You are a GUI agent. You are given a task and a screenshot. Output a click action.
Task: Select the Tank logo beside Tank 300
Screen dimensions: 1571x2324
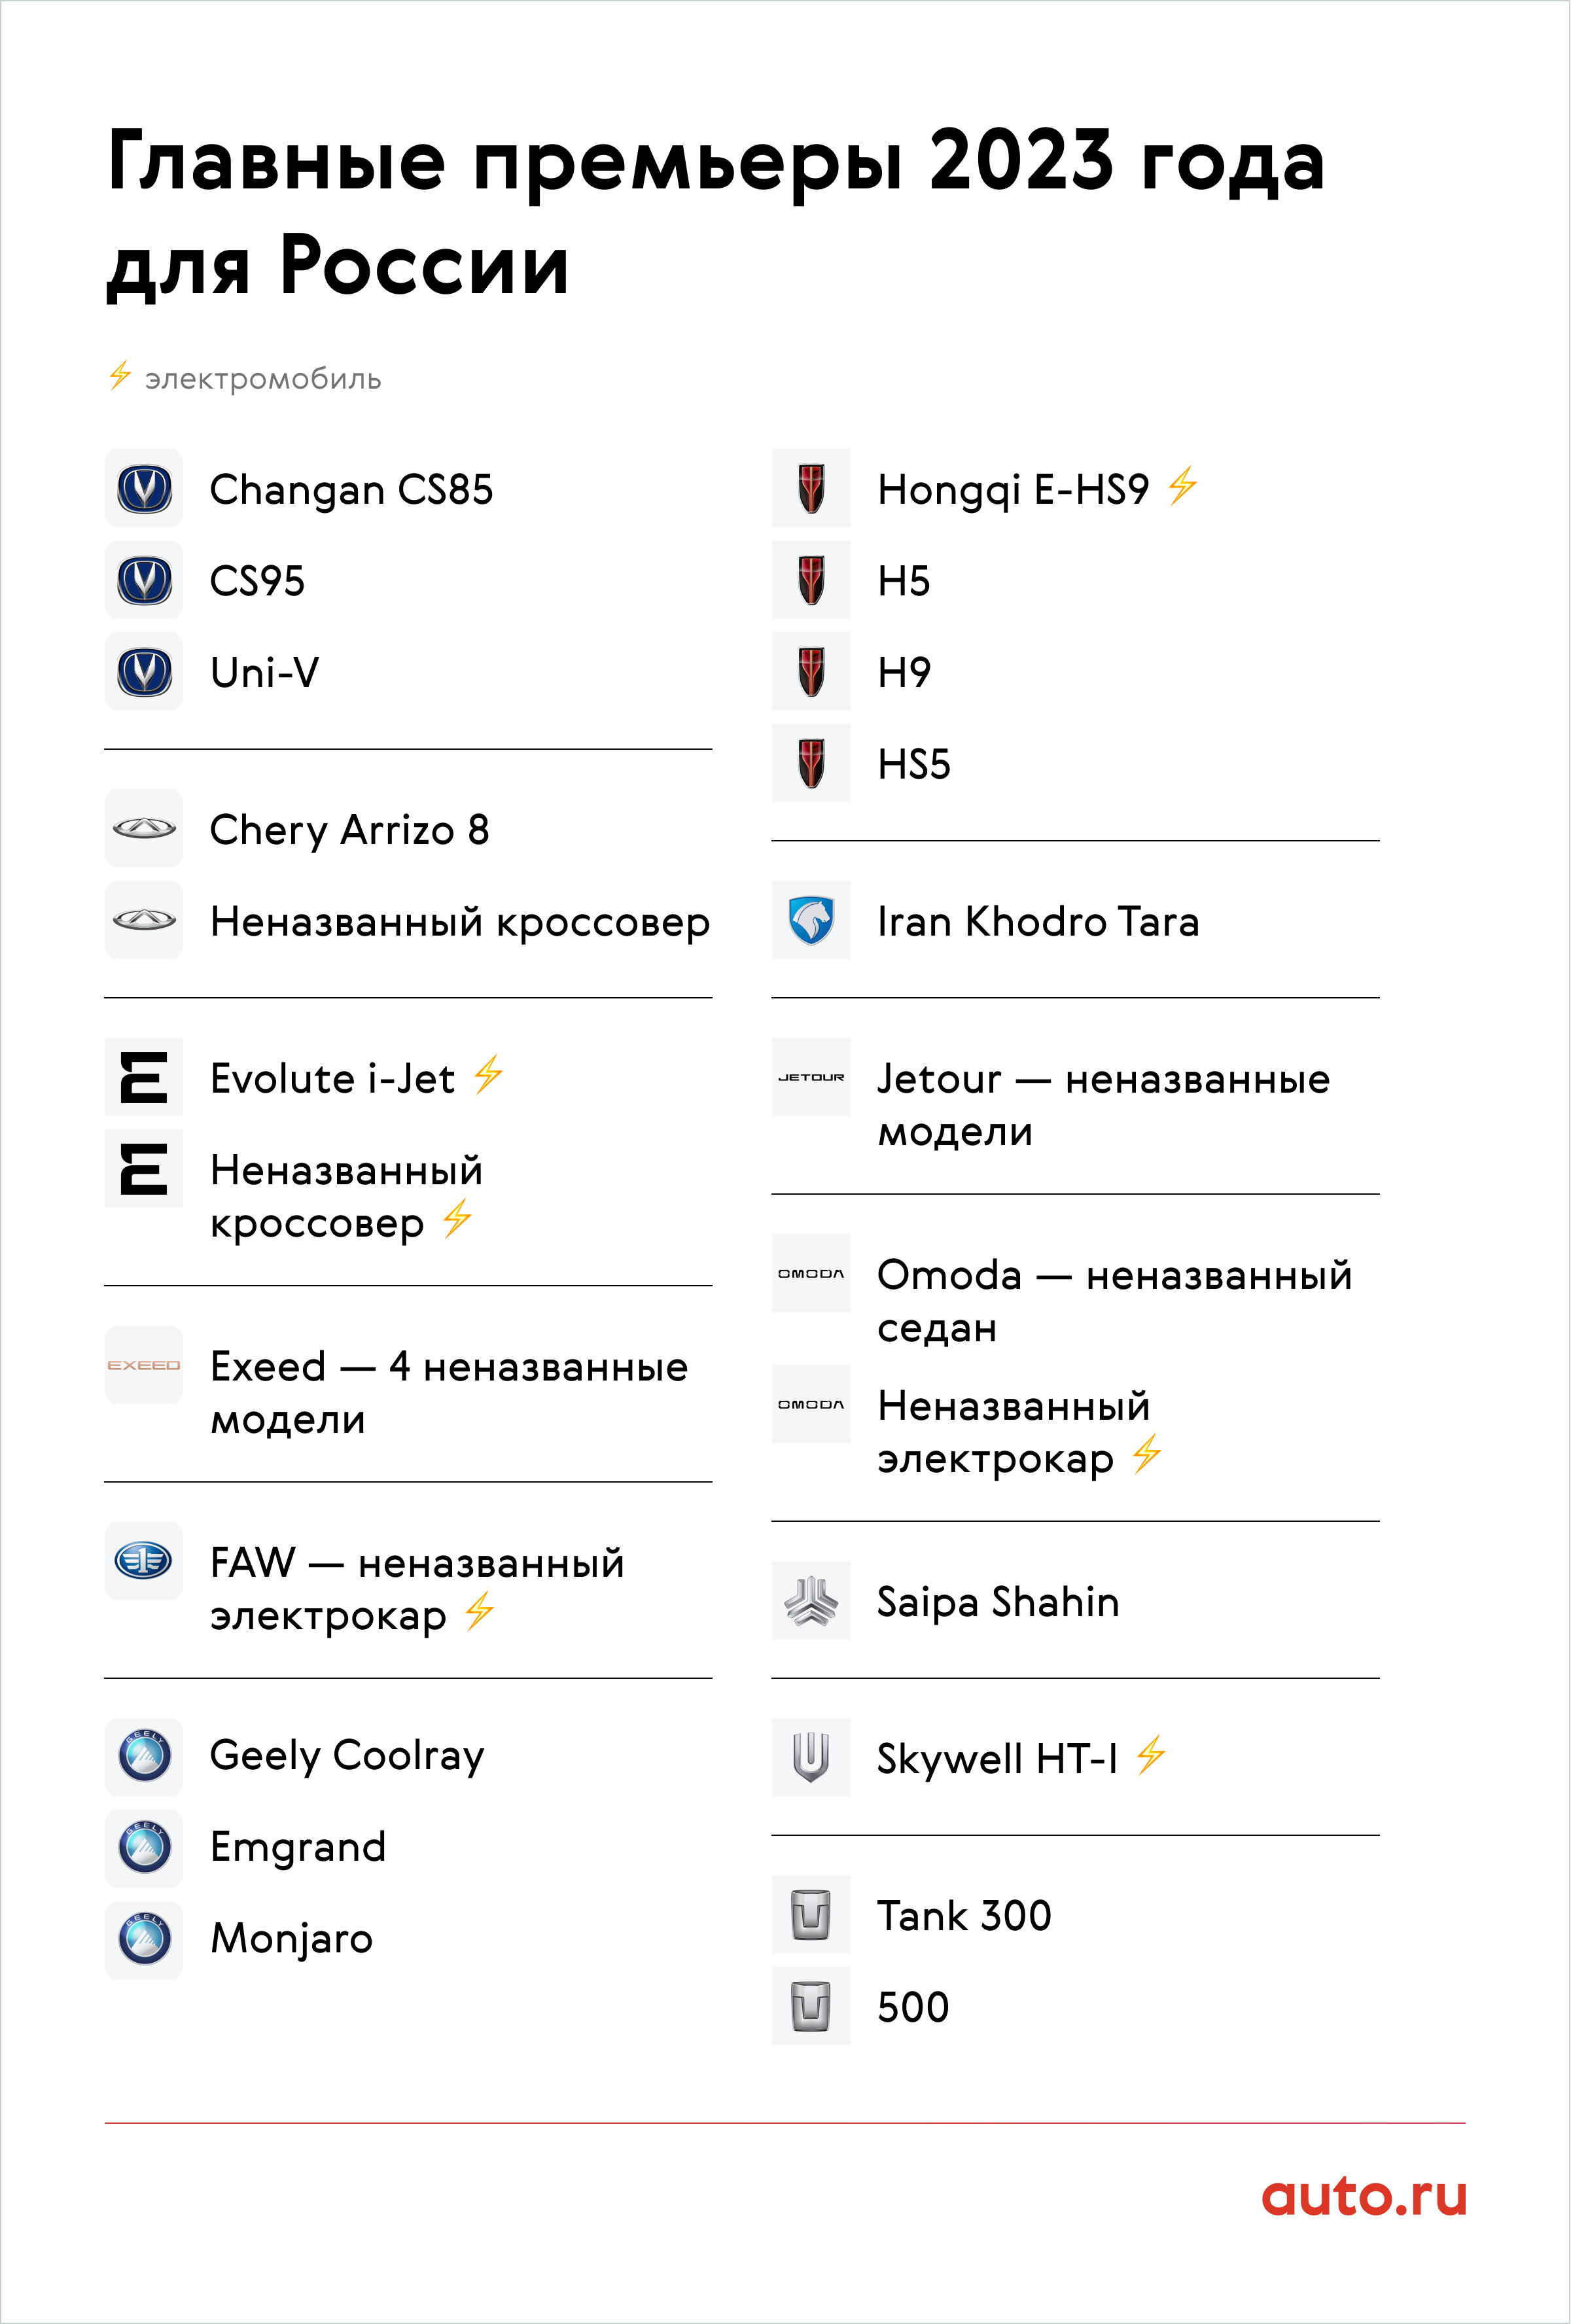click(811, 1914)
